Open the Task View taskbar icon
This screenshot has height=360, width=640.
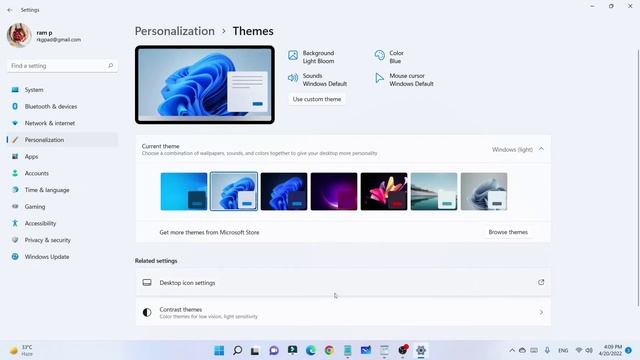coord(255,350)
